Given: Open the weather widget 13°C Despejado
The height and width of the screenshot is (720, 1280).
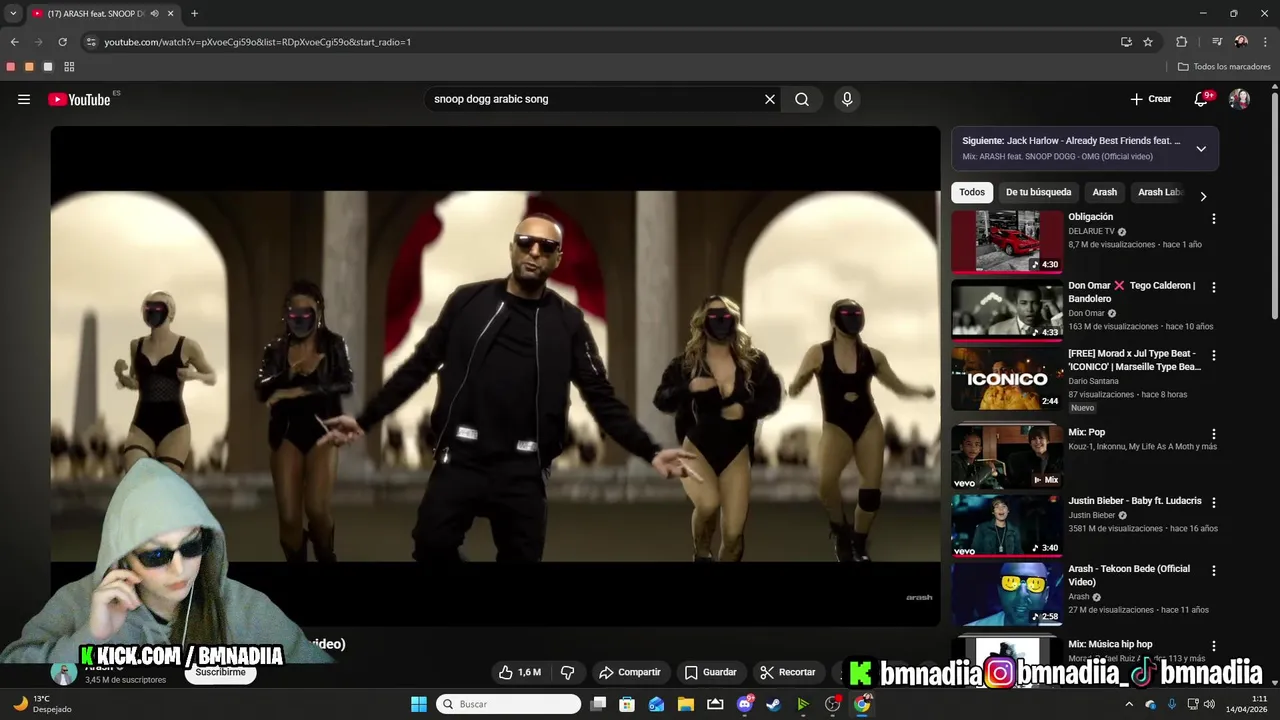Looking at the screenshot, I should [42, 704].
